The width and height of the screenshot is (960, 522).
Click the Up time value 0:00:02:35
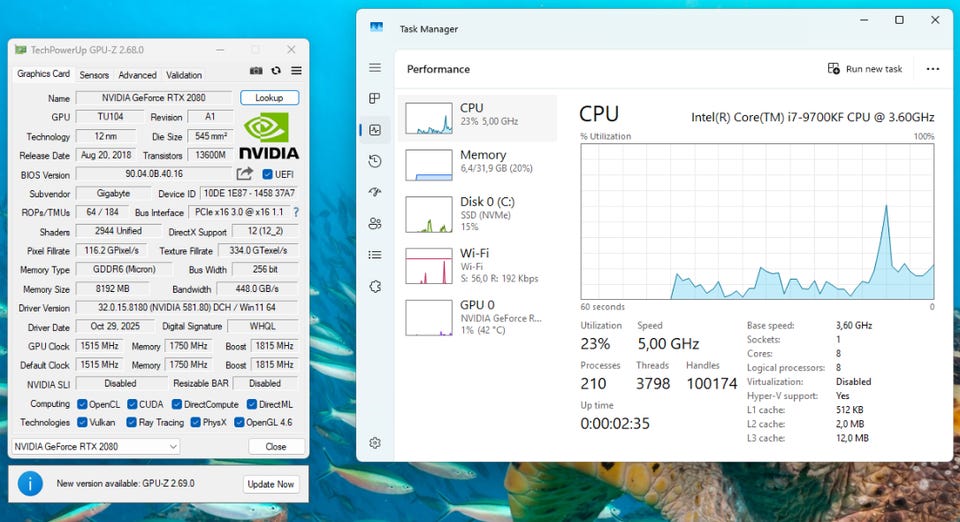click(x=615, y=423)
